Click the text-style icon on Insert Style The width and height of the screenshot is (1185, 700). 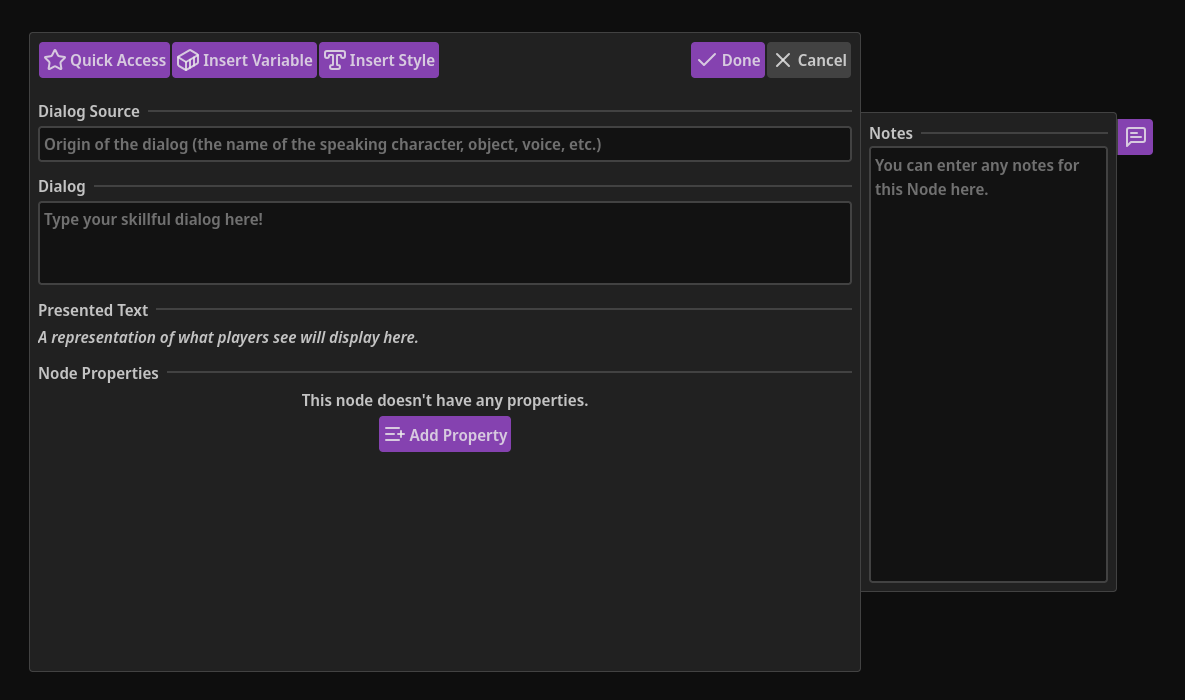click(334, 60)
